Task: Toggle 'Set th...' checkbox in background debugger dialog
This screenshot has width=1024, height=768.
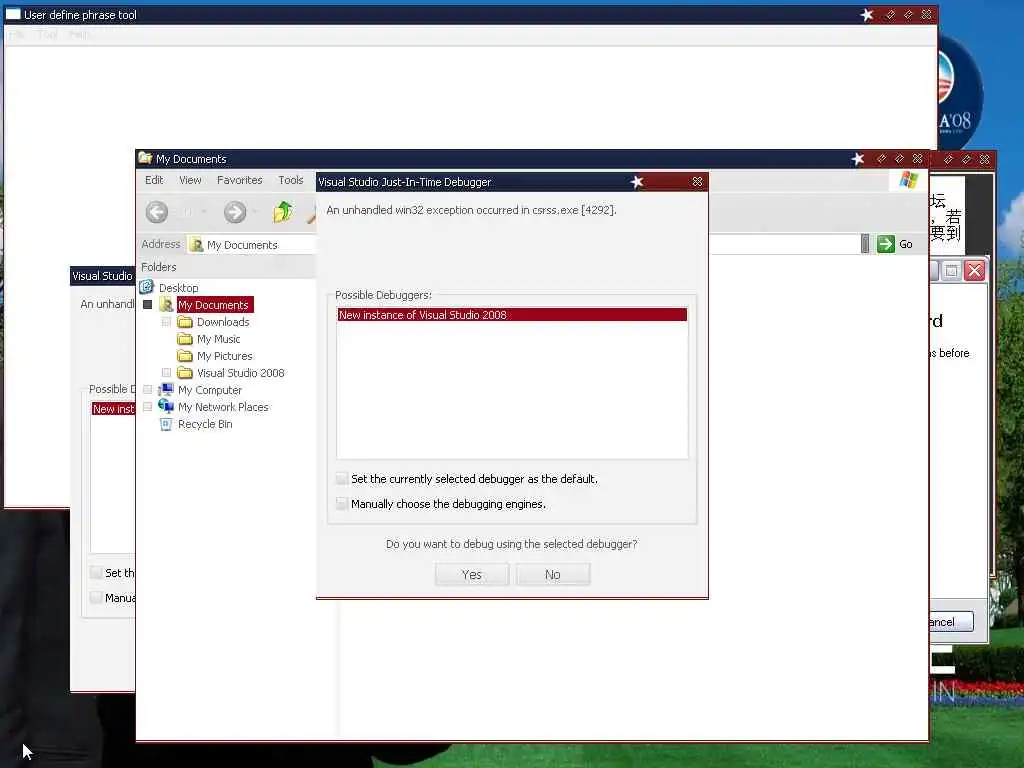Action: 96,573
